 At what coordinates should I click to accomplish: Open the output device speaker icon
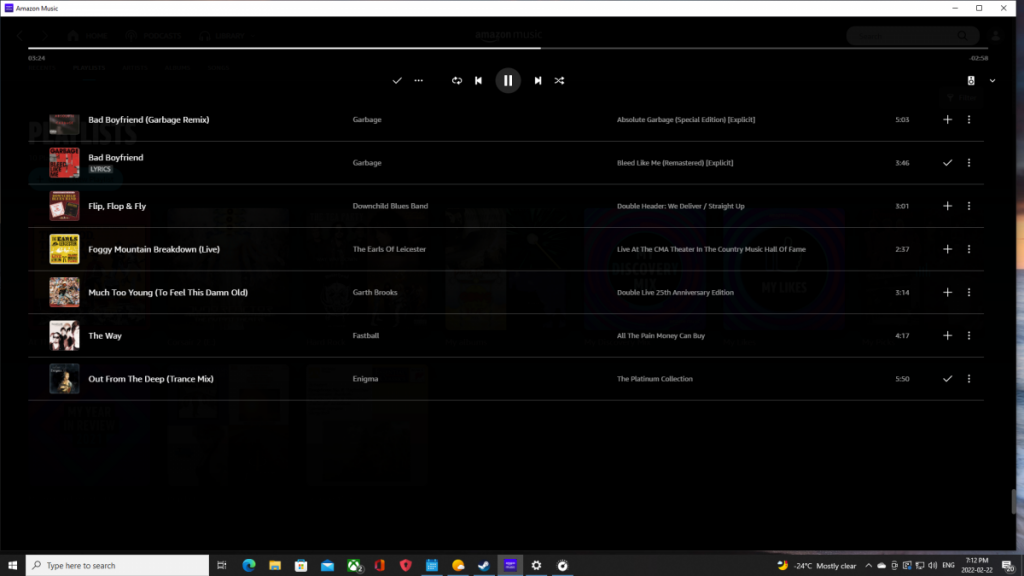tap(970, 80)
